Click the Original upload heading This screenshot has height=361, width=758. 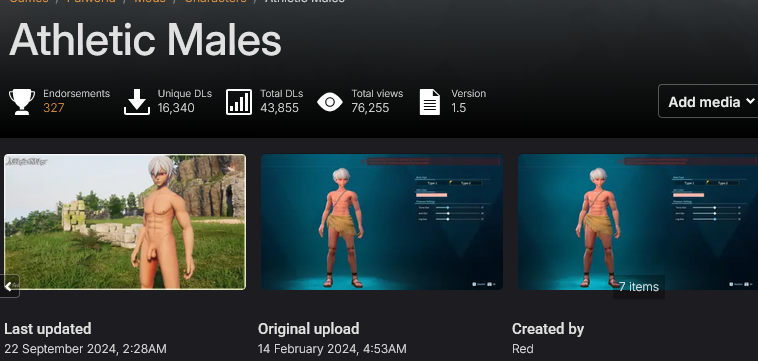(308, 329)
